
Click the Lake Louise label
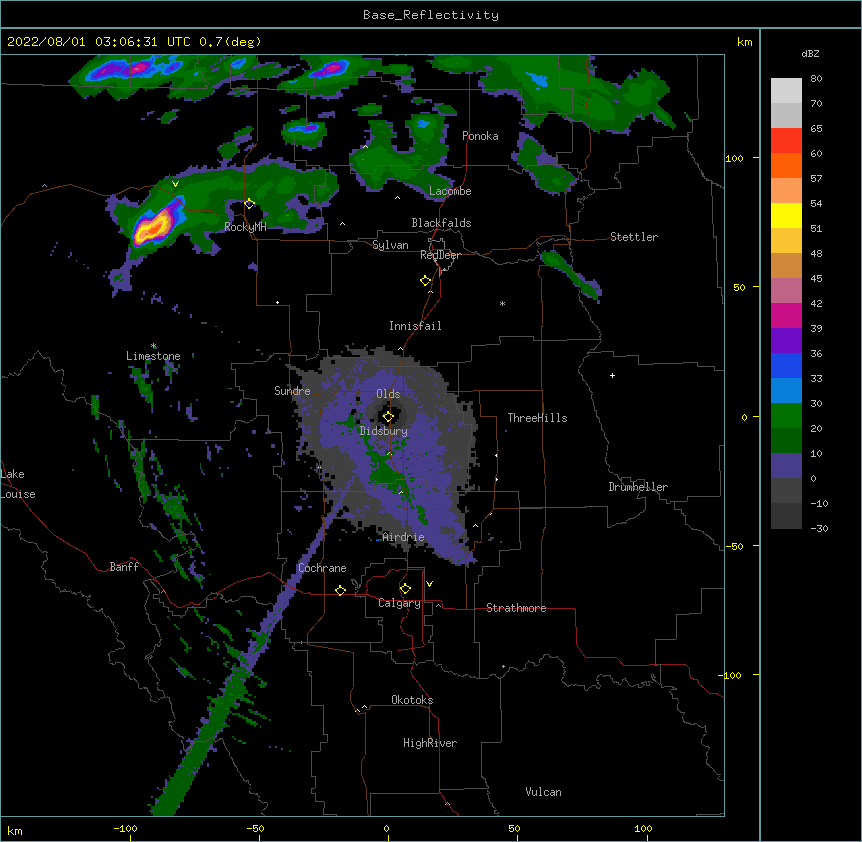coord(18,484)
